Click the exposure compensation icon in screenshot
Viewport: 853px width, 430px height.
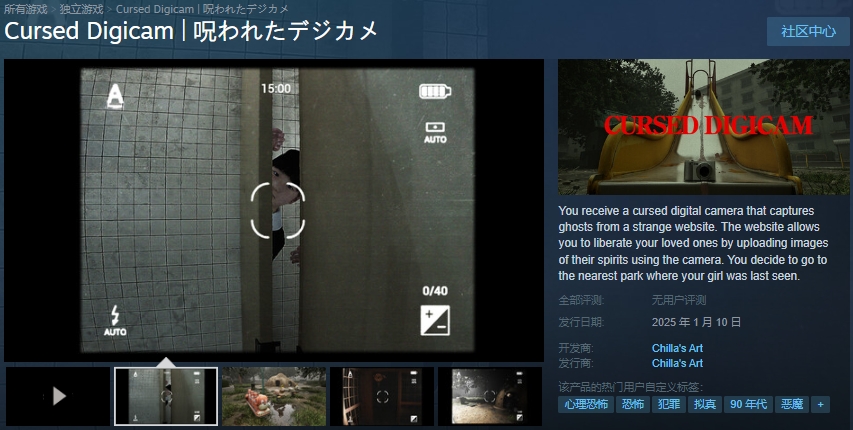click(435, 321)
